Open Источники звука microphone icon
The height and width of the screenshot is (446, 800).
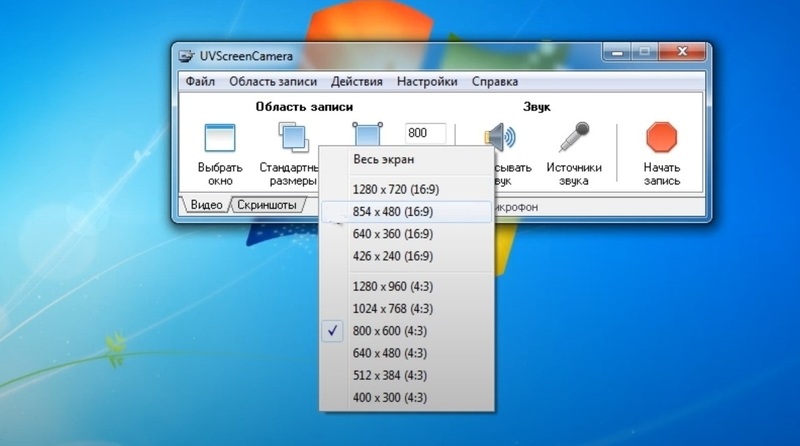574,137
